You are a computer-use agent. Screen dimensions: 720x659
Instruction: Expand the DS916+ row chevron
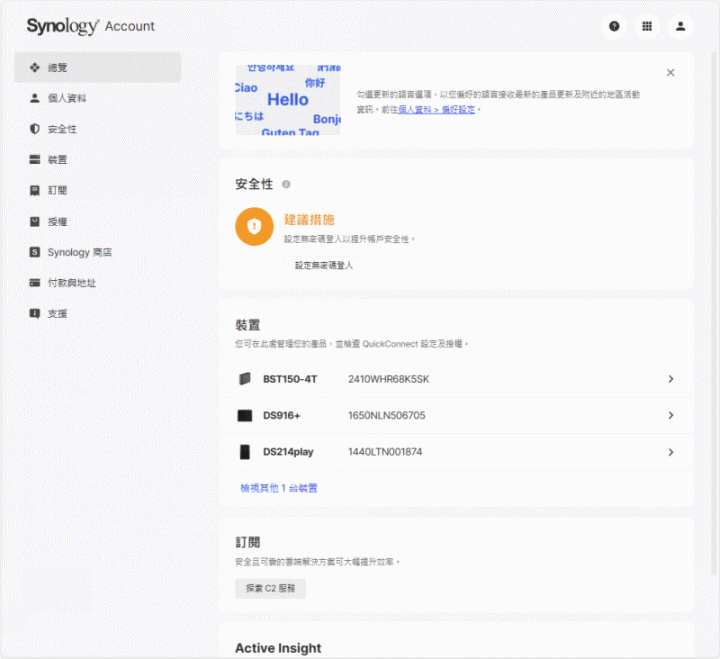coord(671,415)
